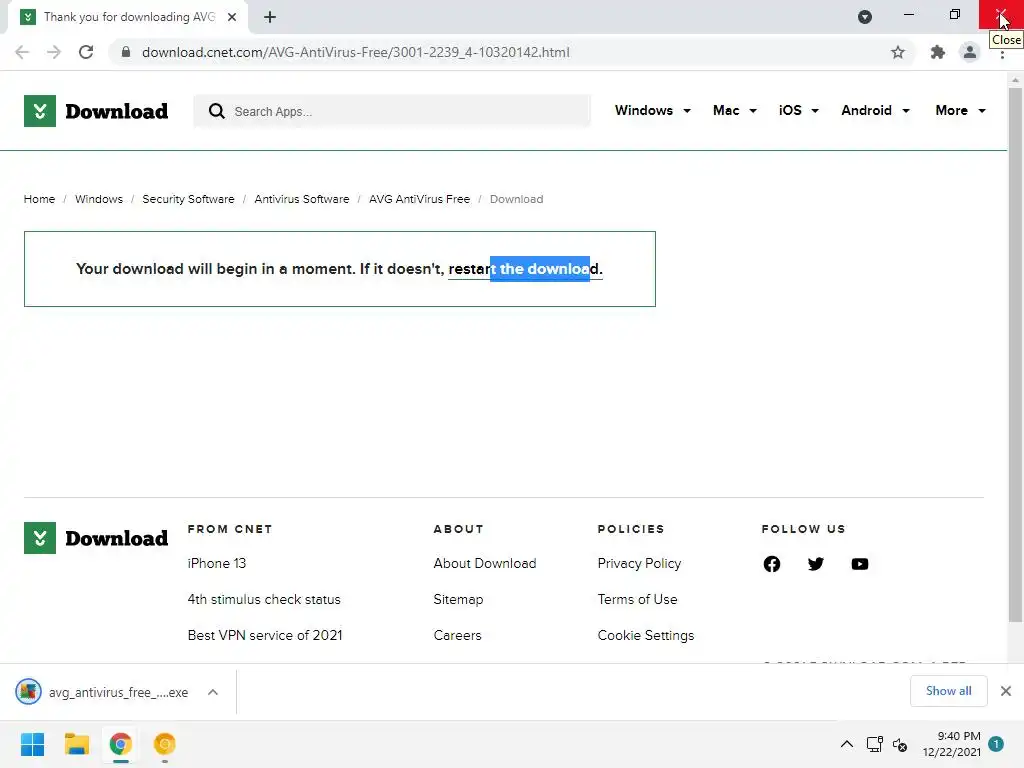Open the Windows Start button
The image size is (1024, 768).
(x=32, y=744)
